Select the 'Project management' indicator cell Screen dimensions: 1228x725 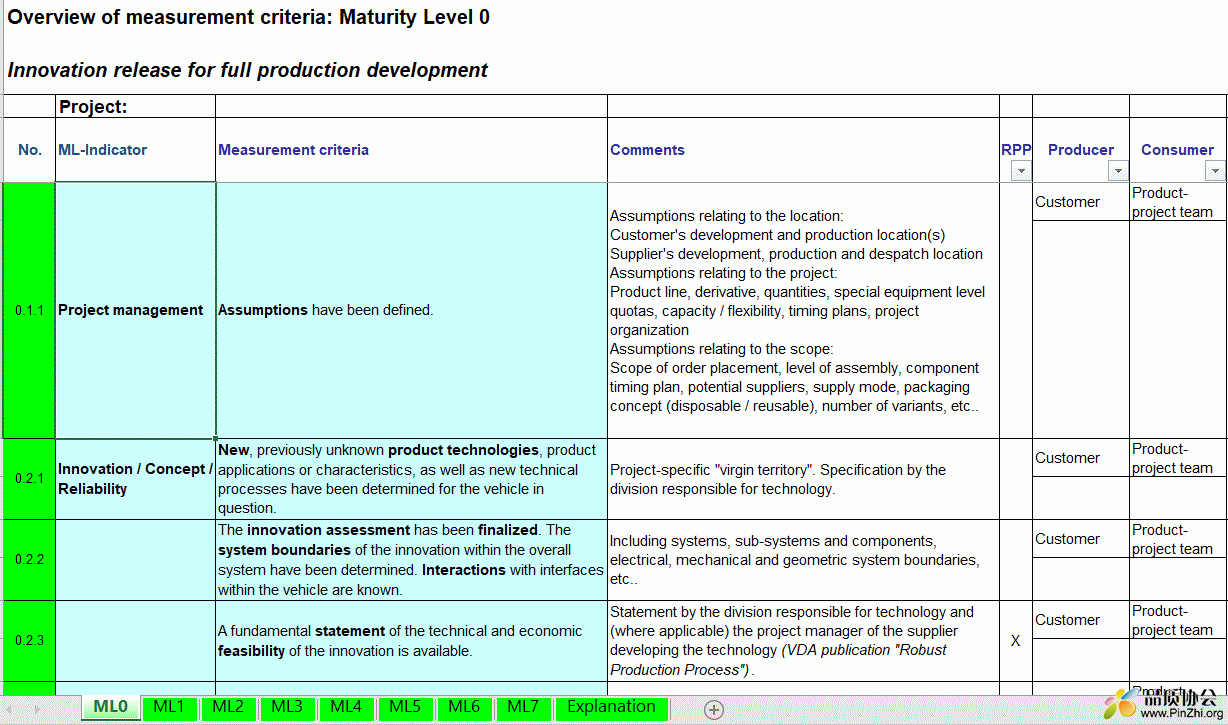(x=135, y=310)
